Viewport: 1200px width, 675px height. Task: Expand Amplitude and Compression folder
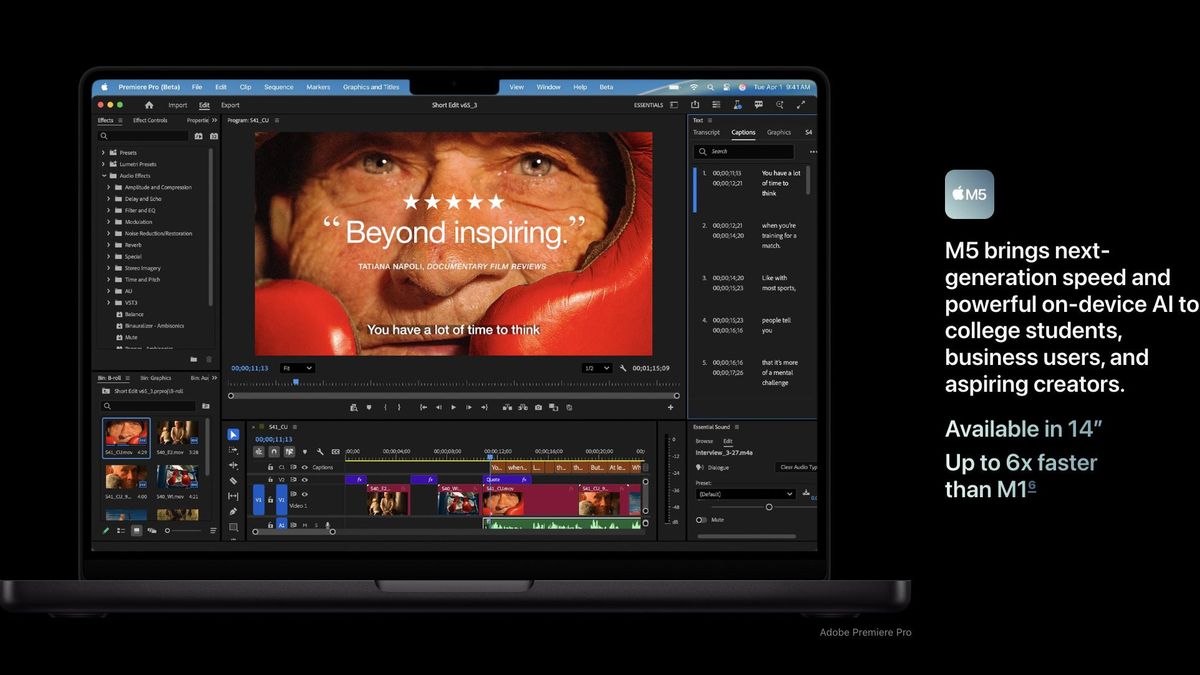click(x=109, y=187)
